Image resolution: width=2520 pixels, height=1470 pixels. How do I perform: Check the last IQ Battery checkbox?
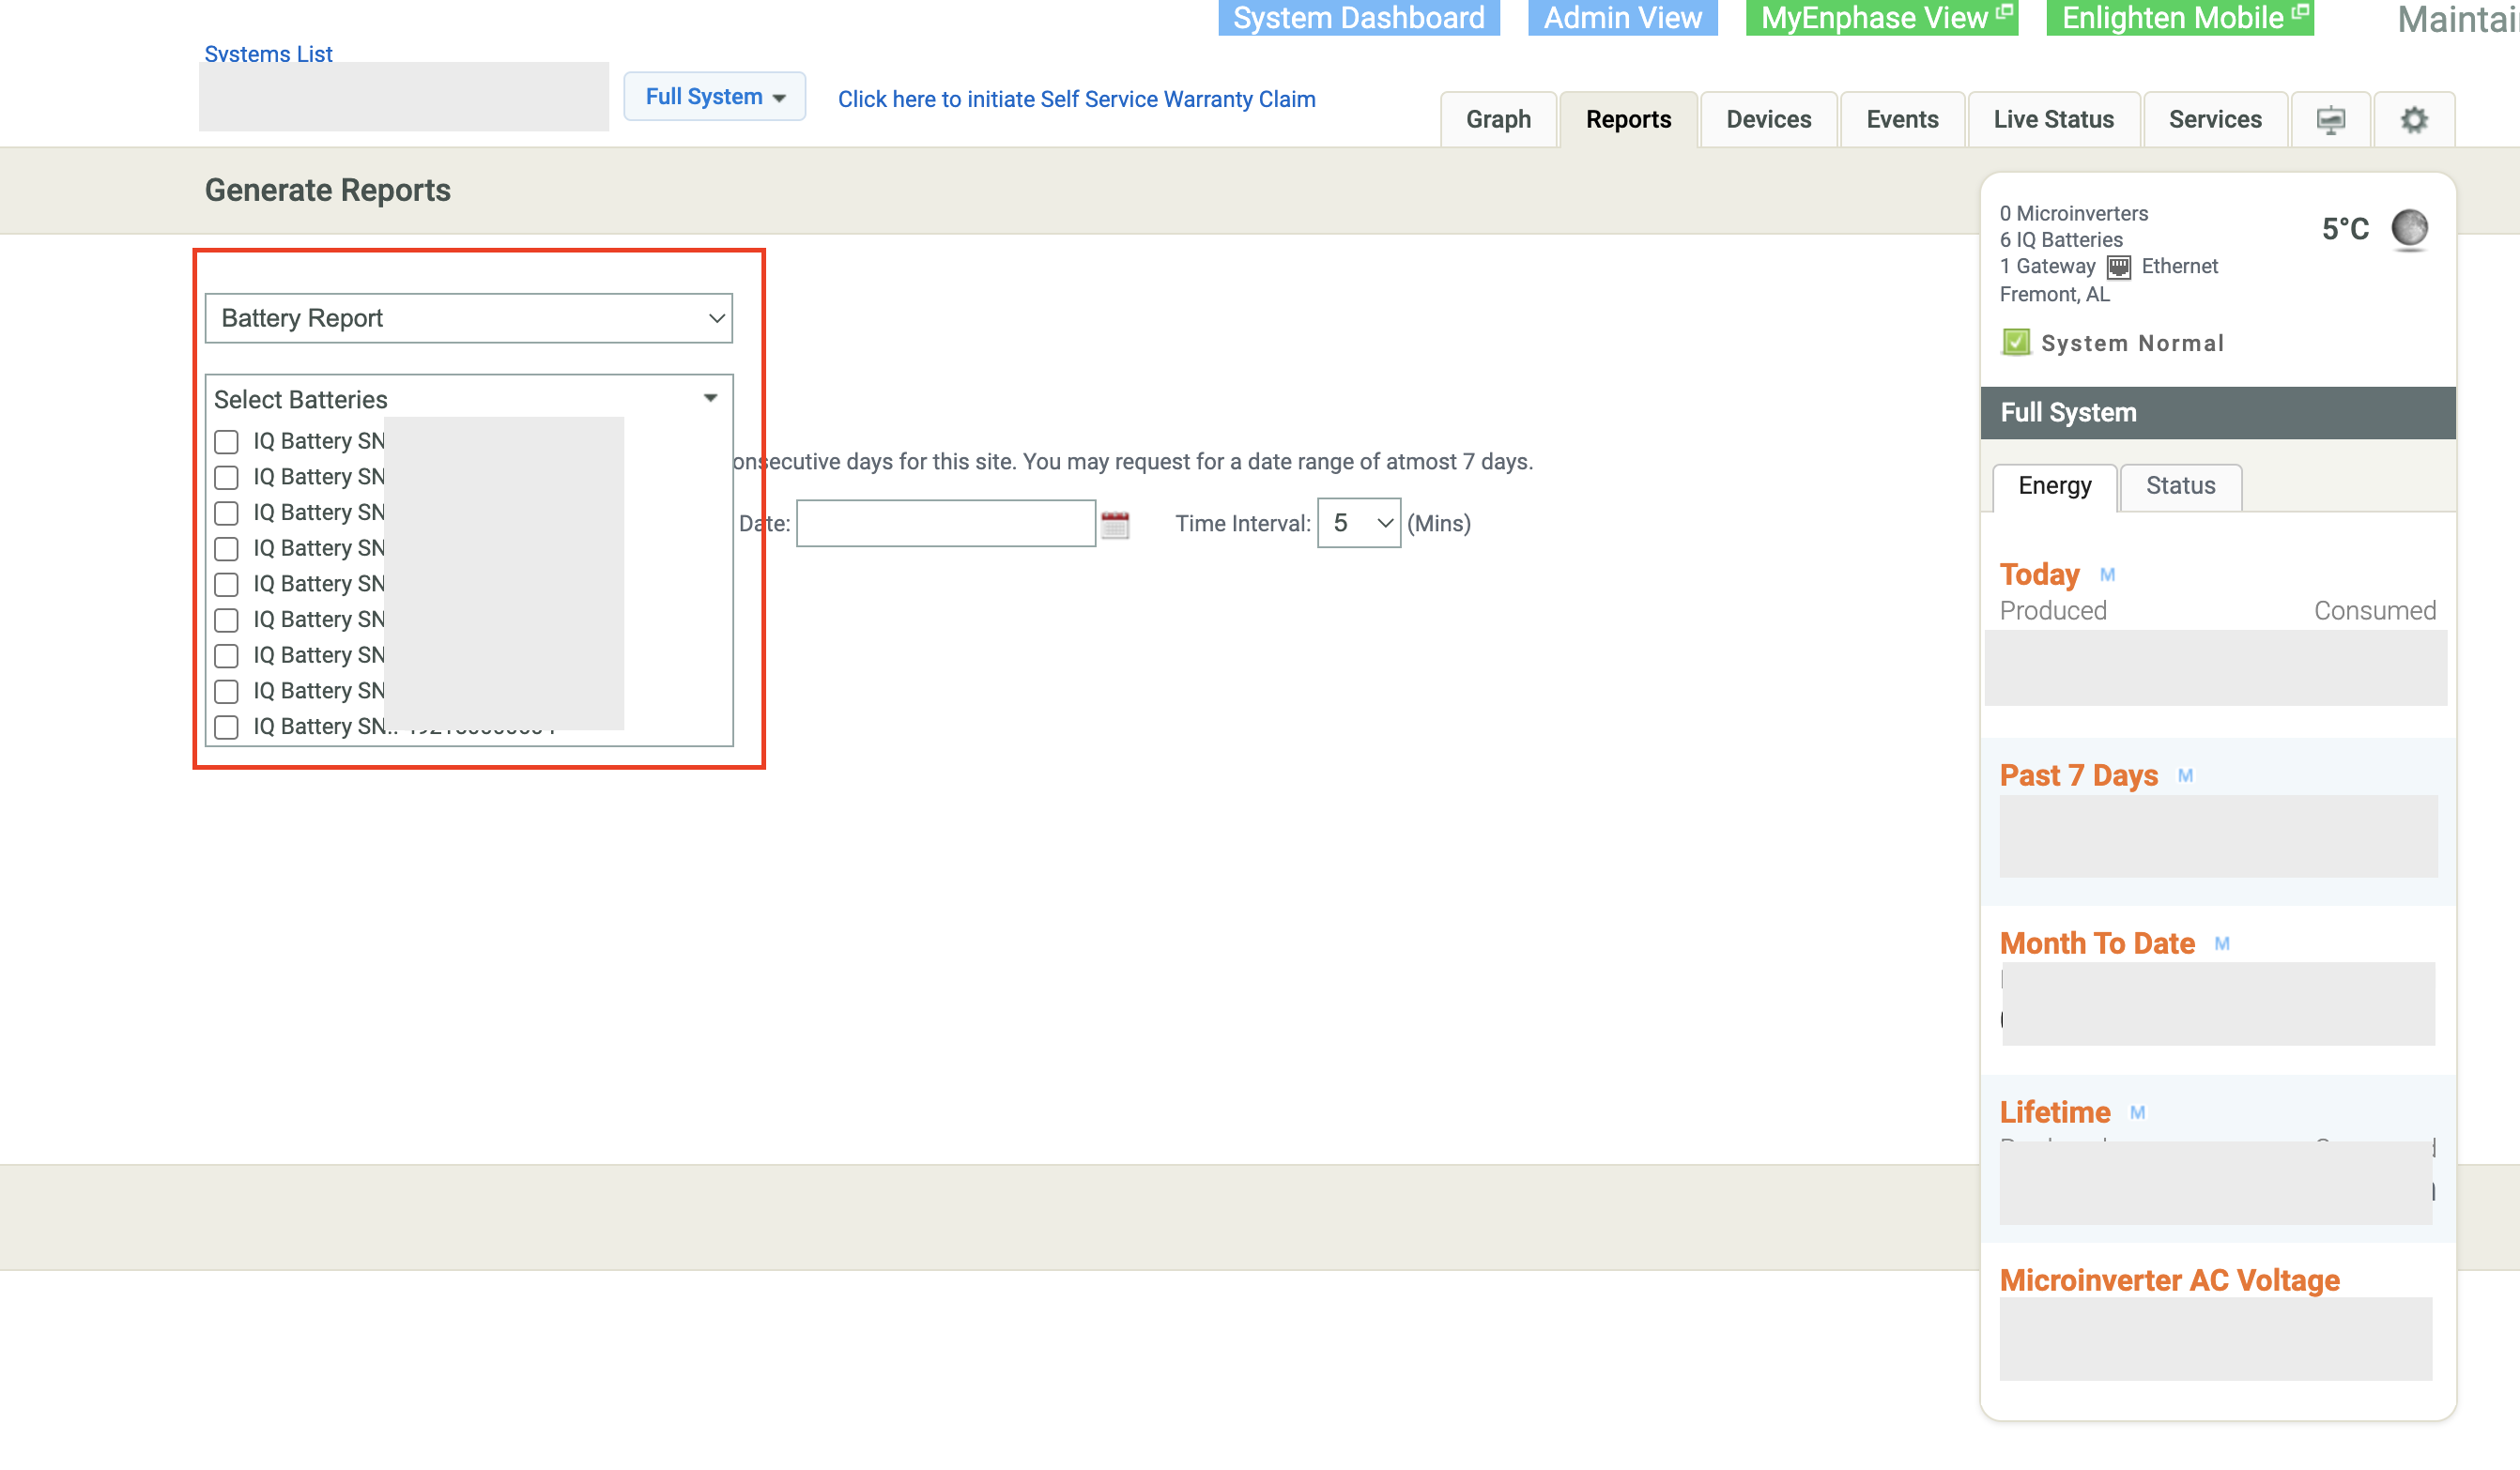click(x=226, y=727)
